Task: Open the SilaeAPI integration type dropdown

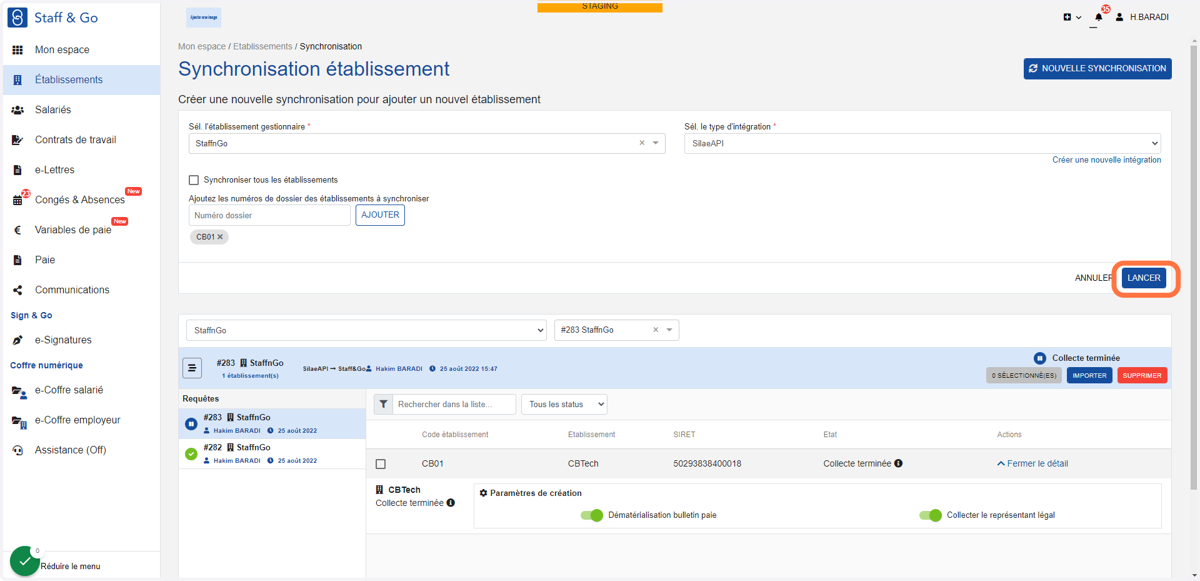Action: point(922,143)
